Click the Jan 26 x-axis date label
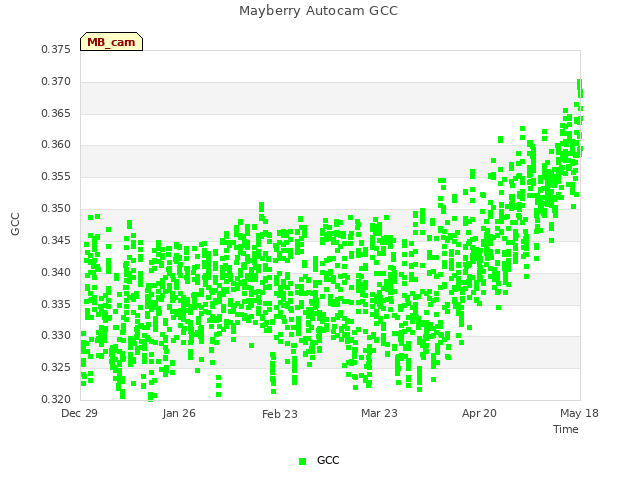This screenshot has width=640, height=480. tap(179, 413)
